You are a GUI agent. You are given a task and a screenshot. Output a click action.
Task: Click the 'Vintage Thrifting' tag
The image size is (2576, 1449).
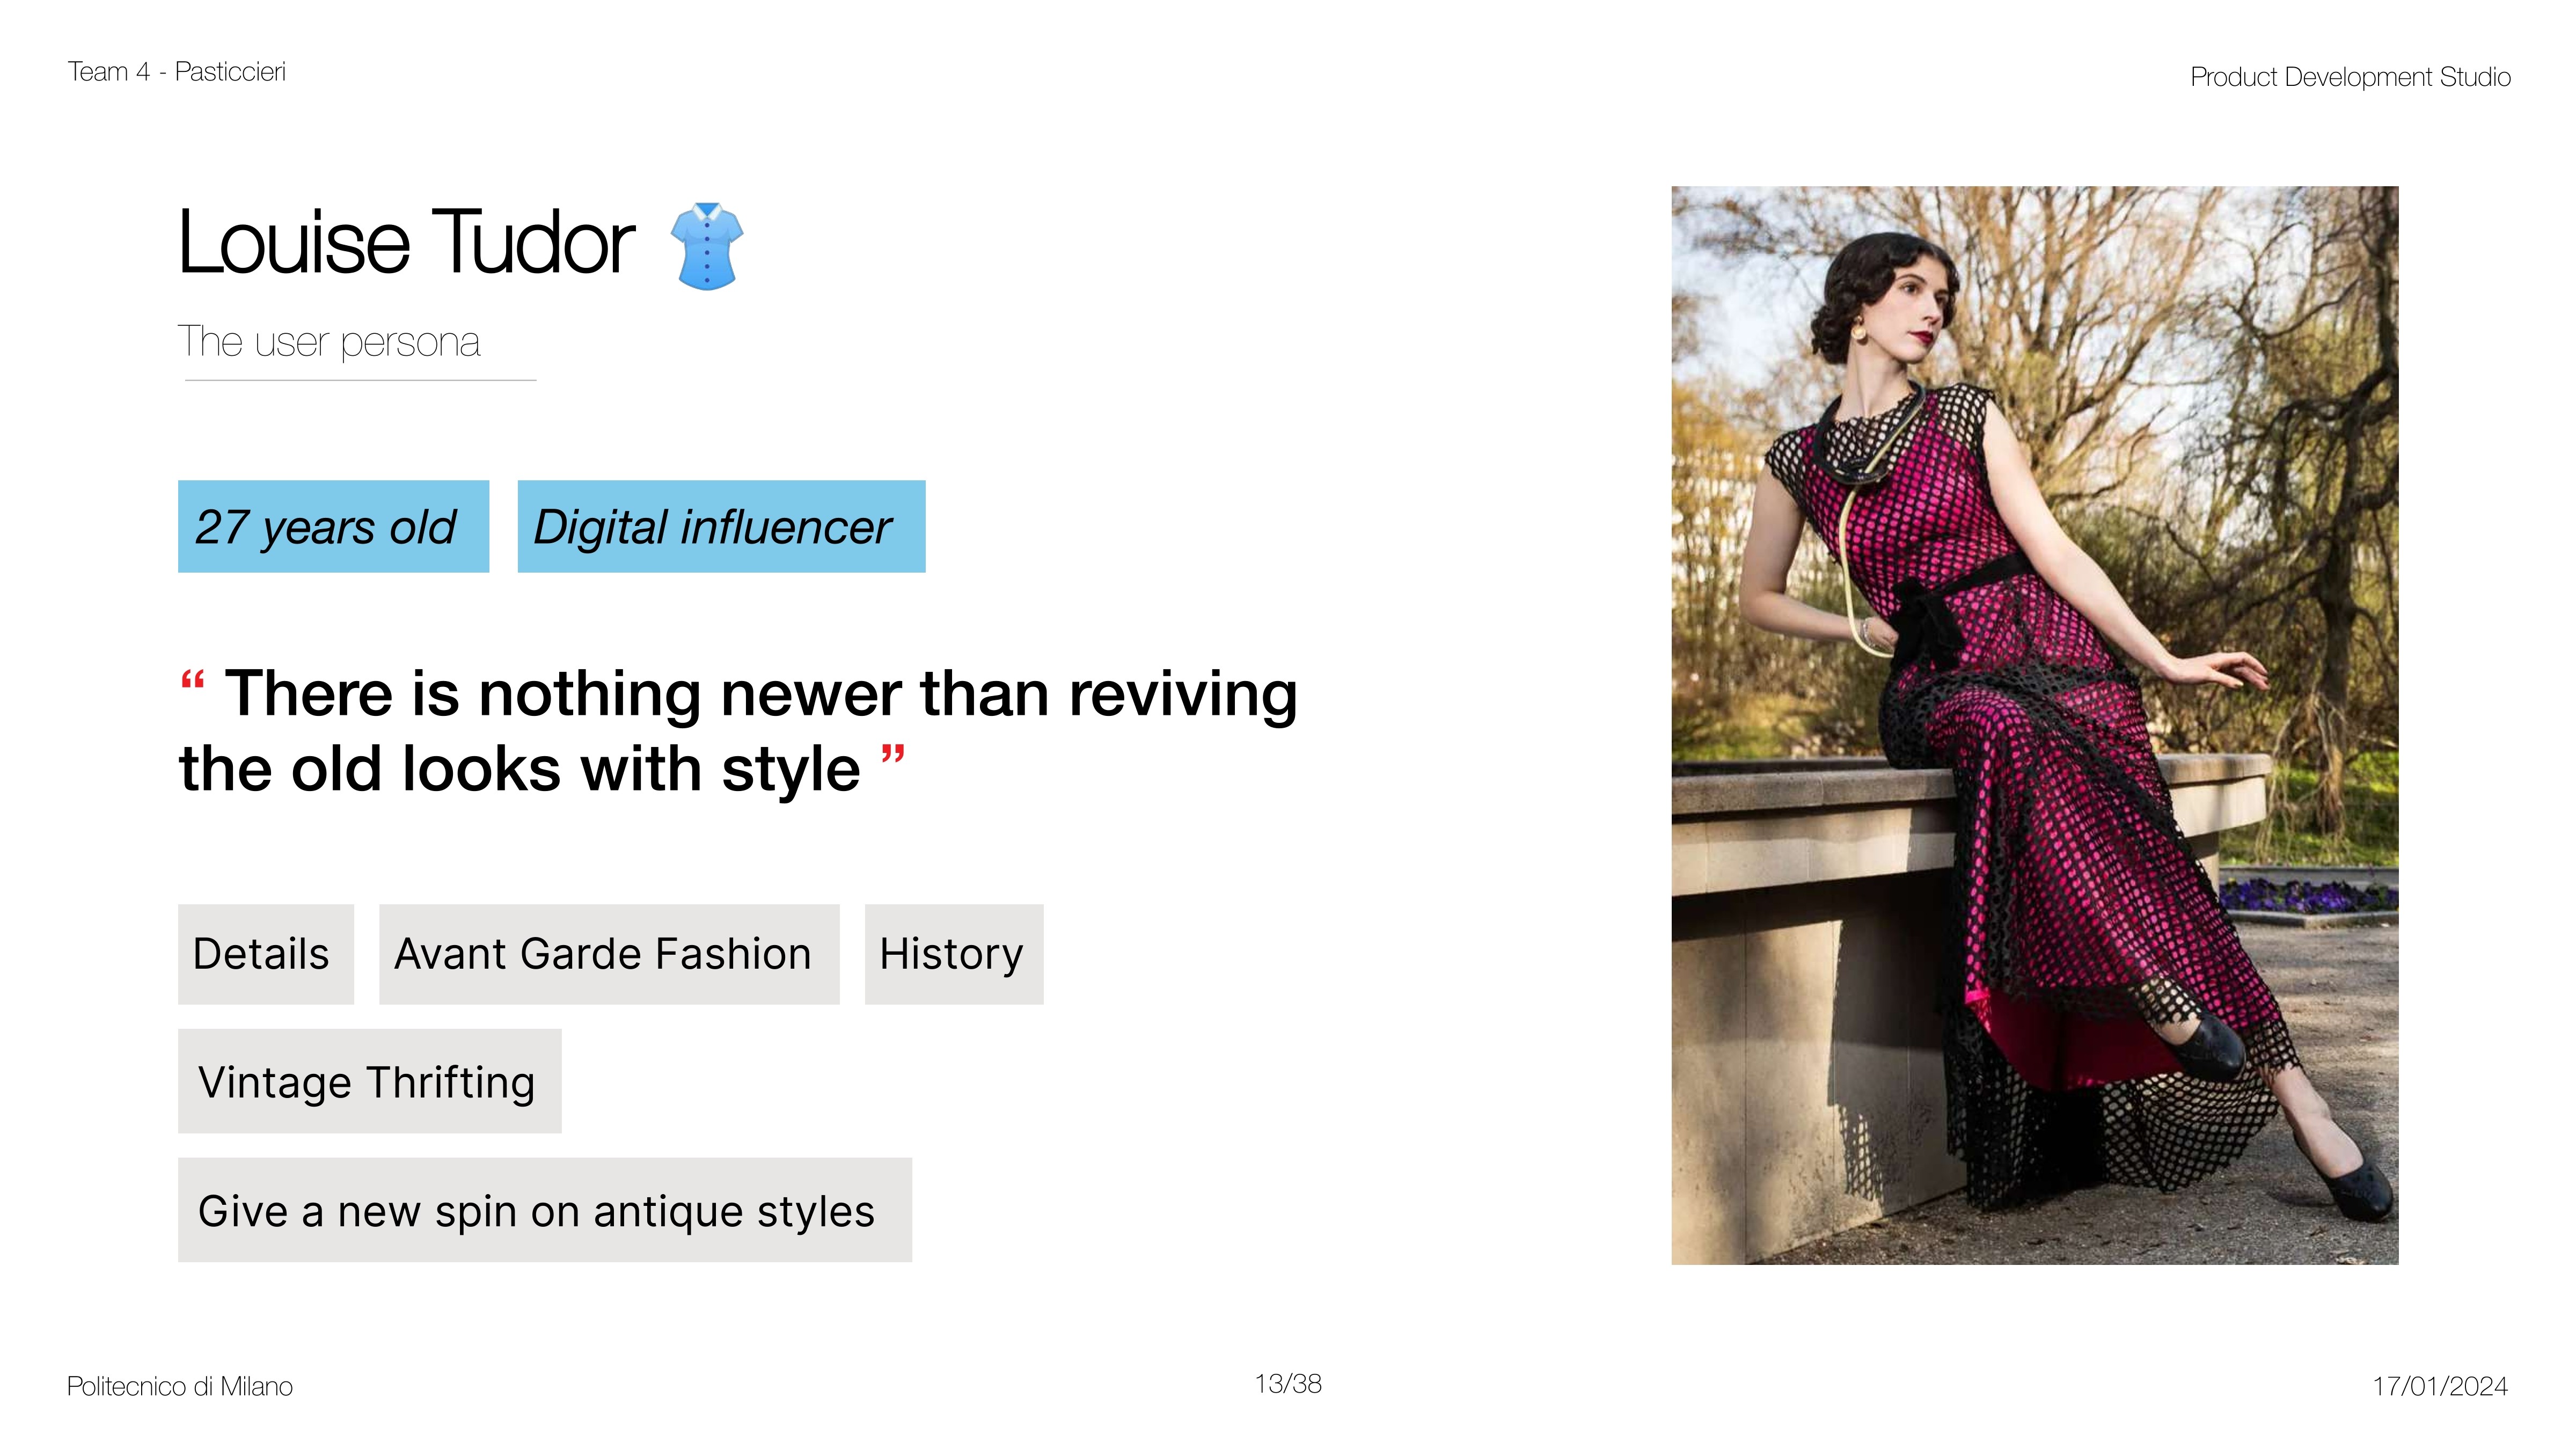point(369,1081)
